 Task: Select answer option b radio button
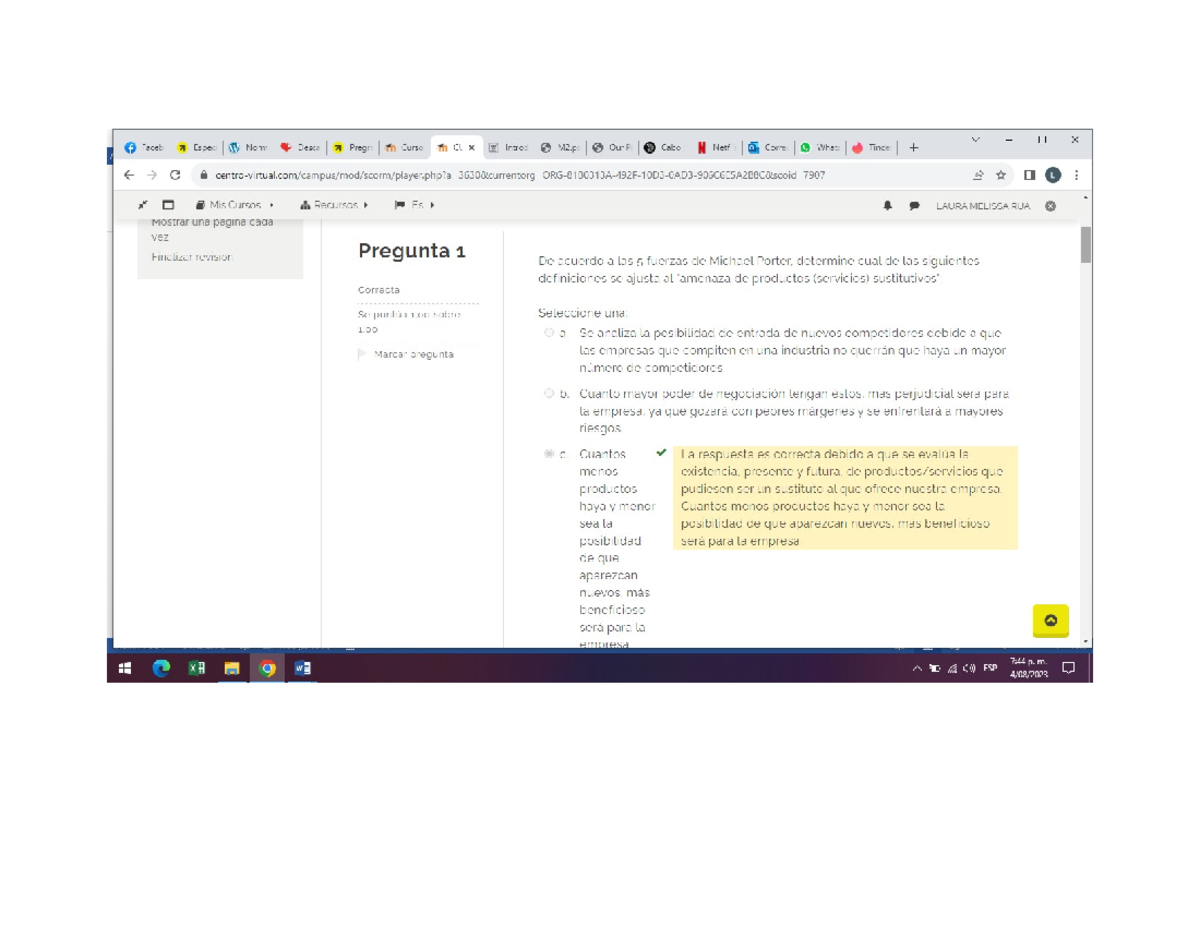(x=548, y=393)
